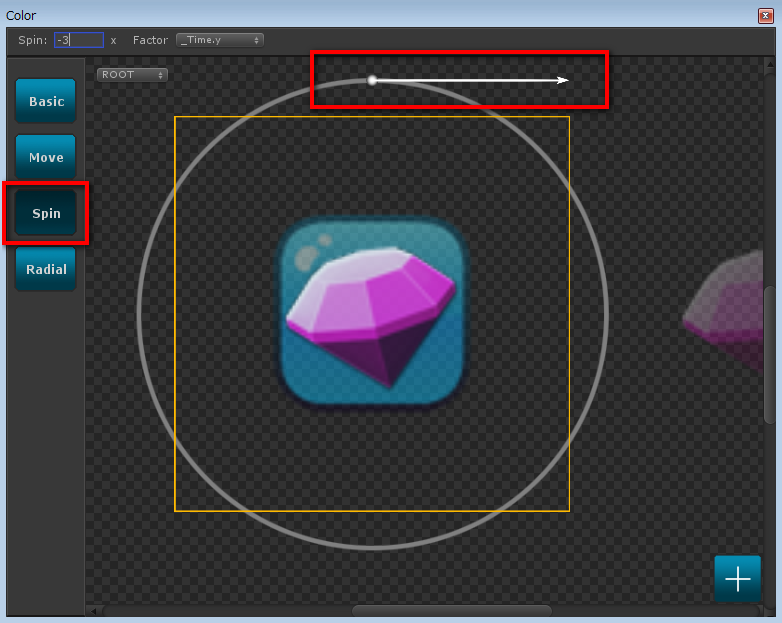Select the Move mode button
This screenshot has width=782, height=623.
point(46,157)
